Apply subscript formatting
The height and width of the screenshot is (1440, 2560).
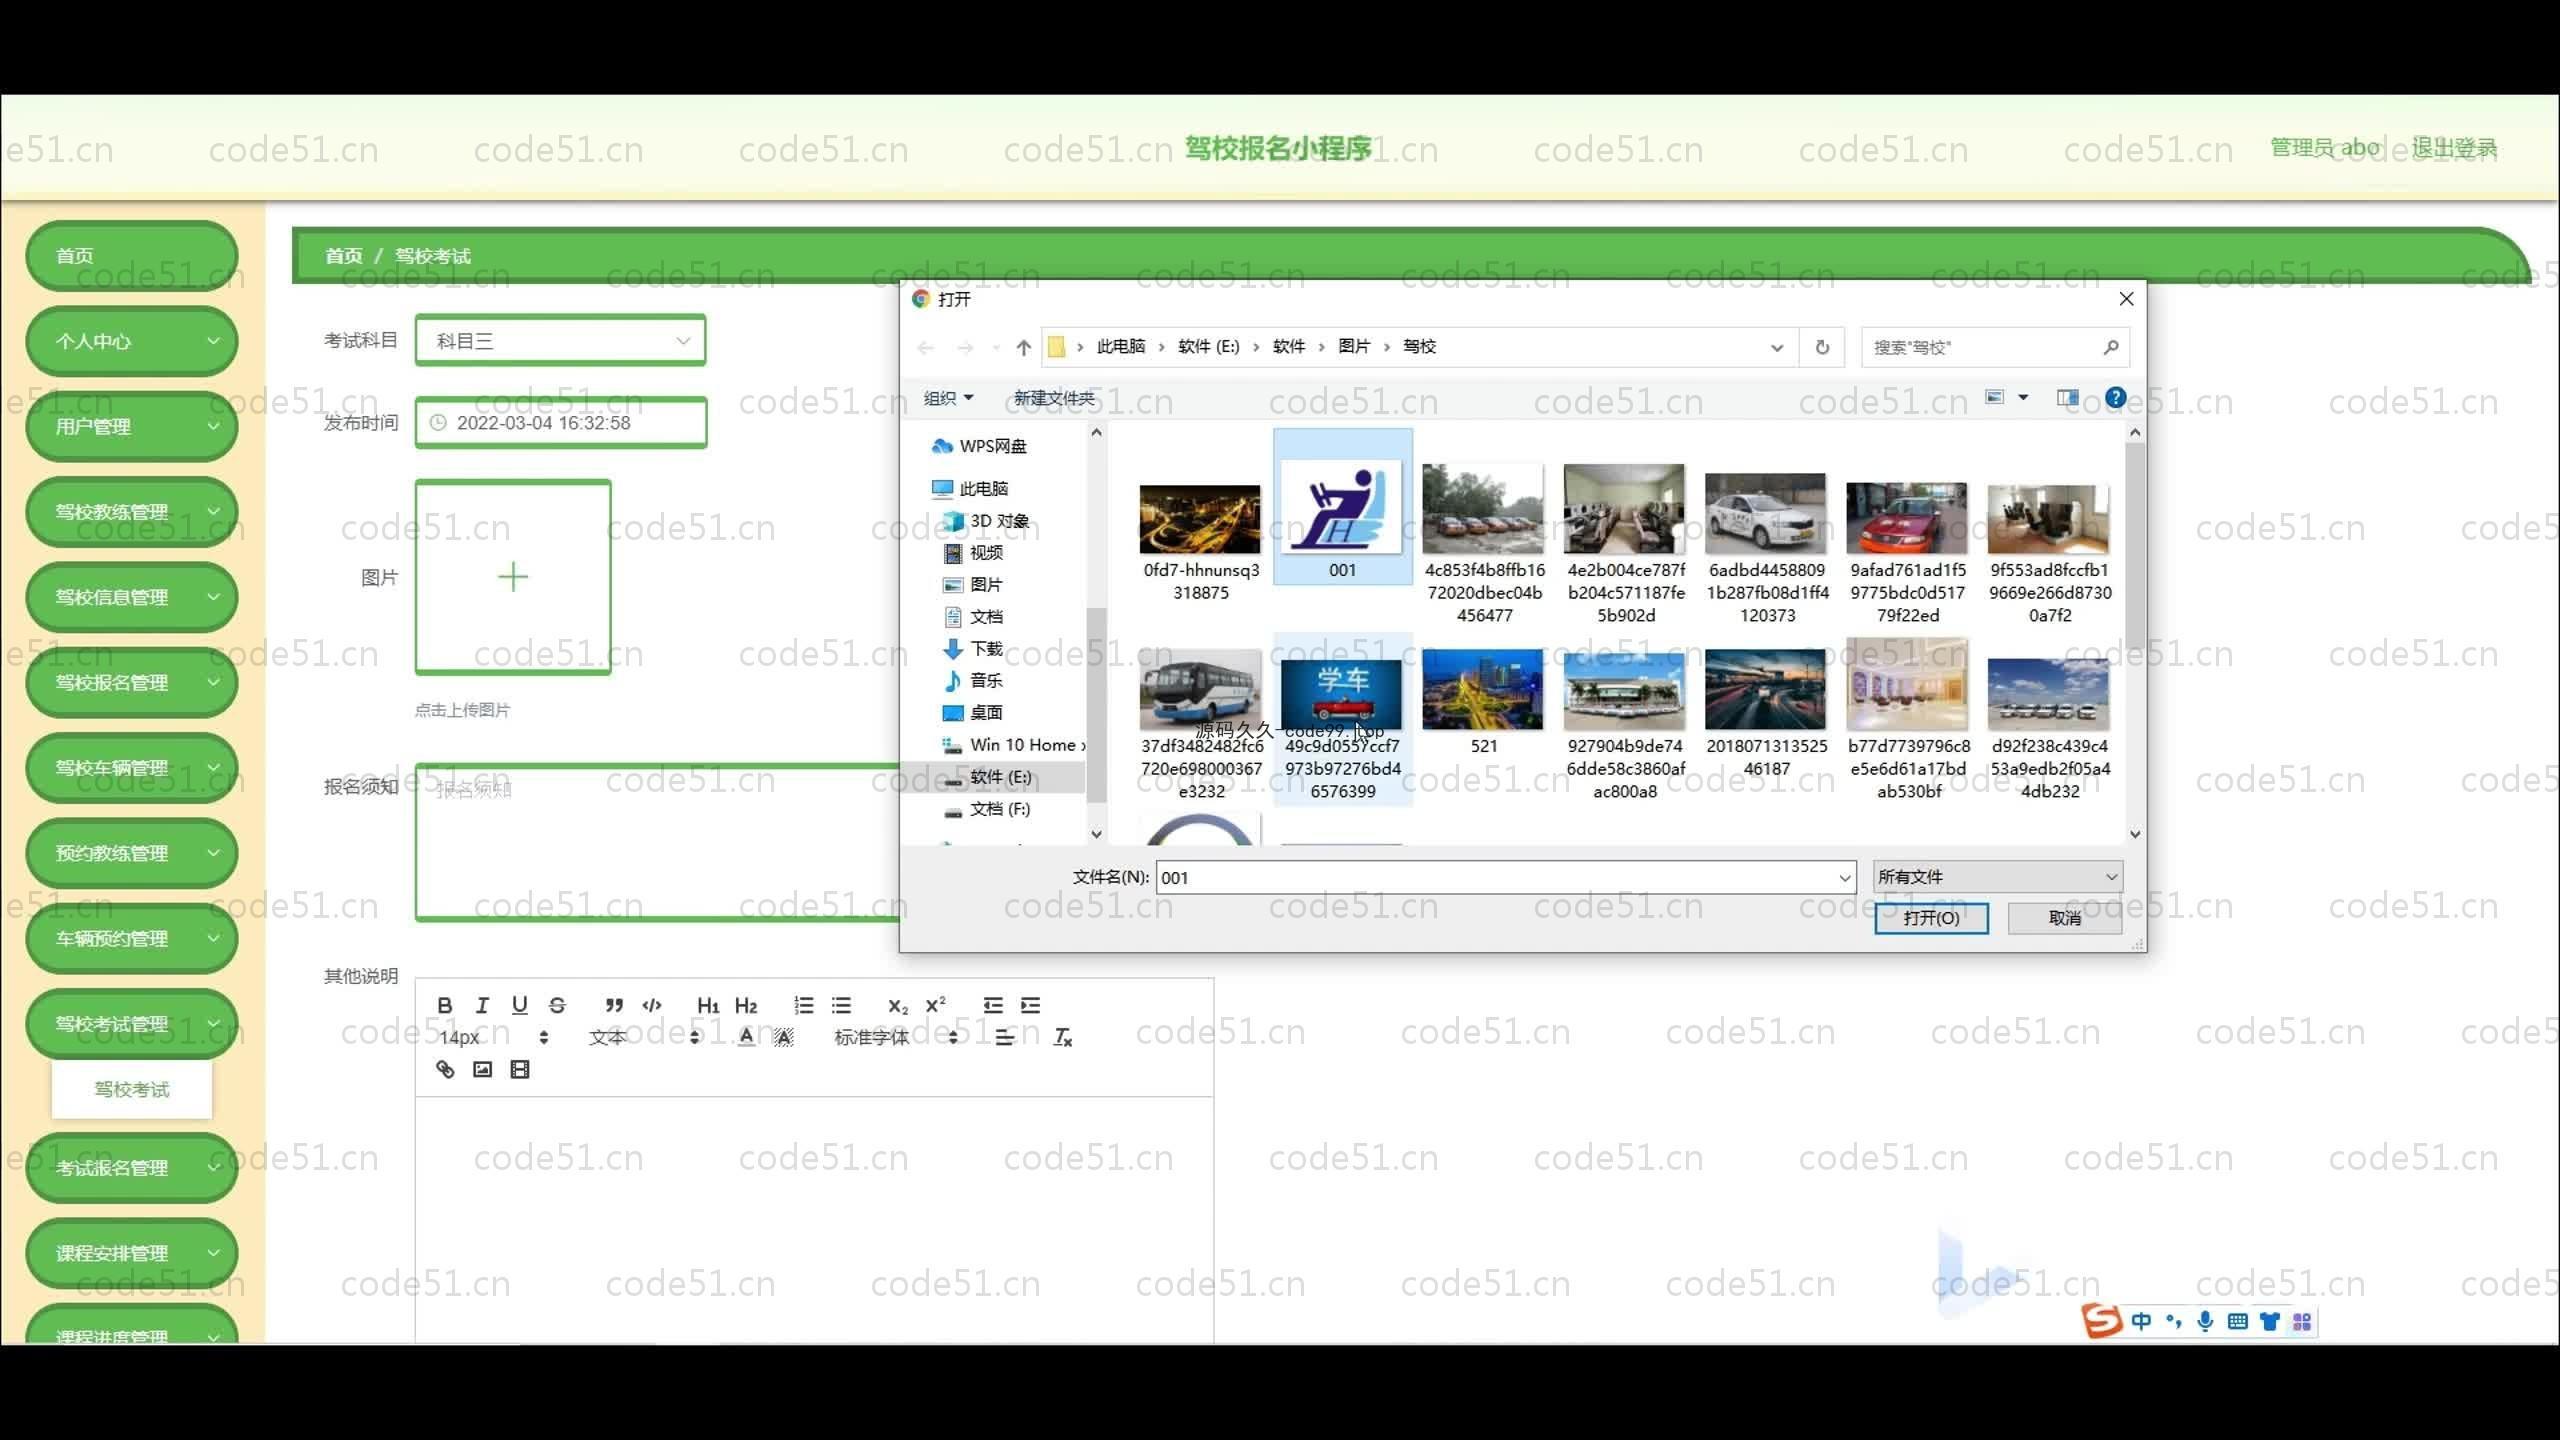[x=898, y=1005]
